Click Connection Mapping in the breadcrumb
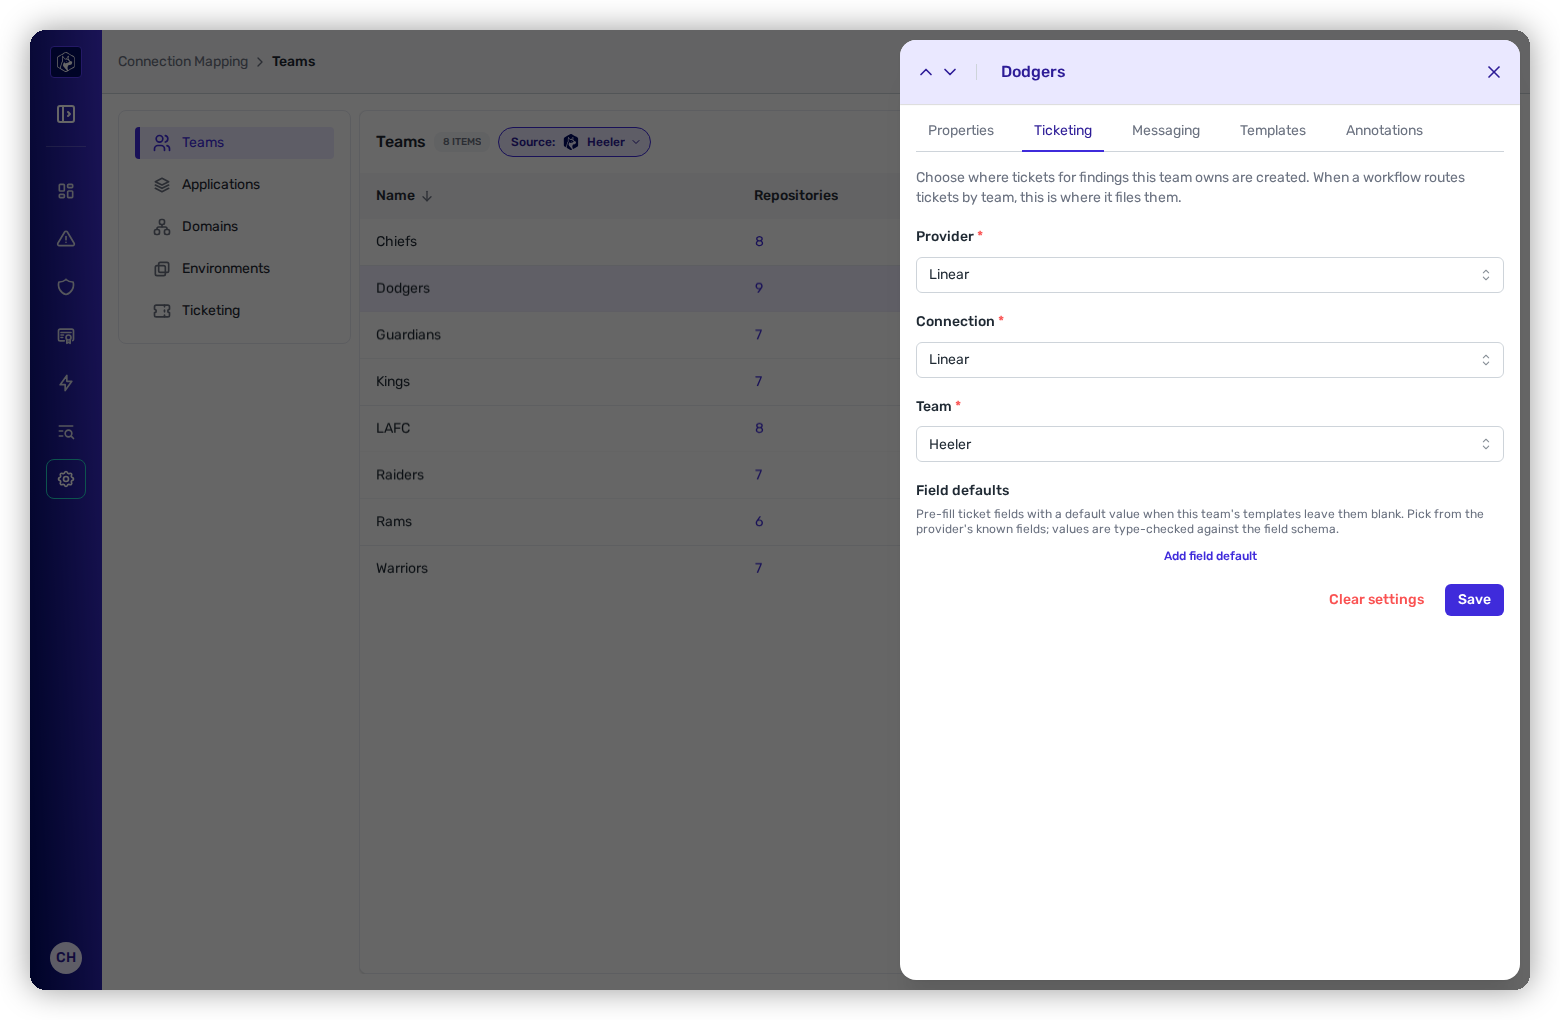Image resolution: width=1560 pixels, height=1020 pixels. point(183,62)
